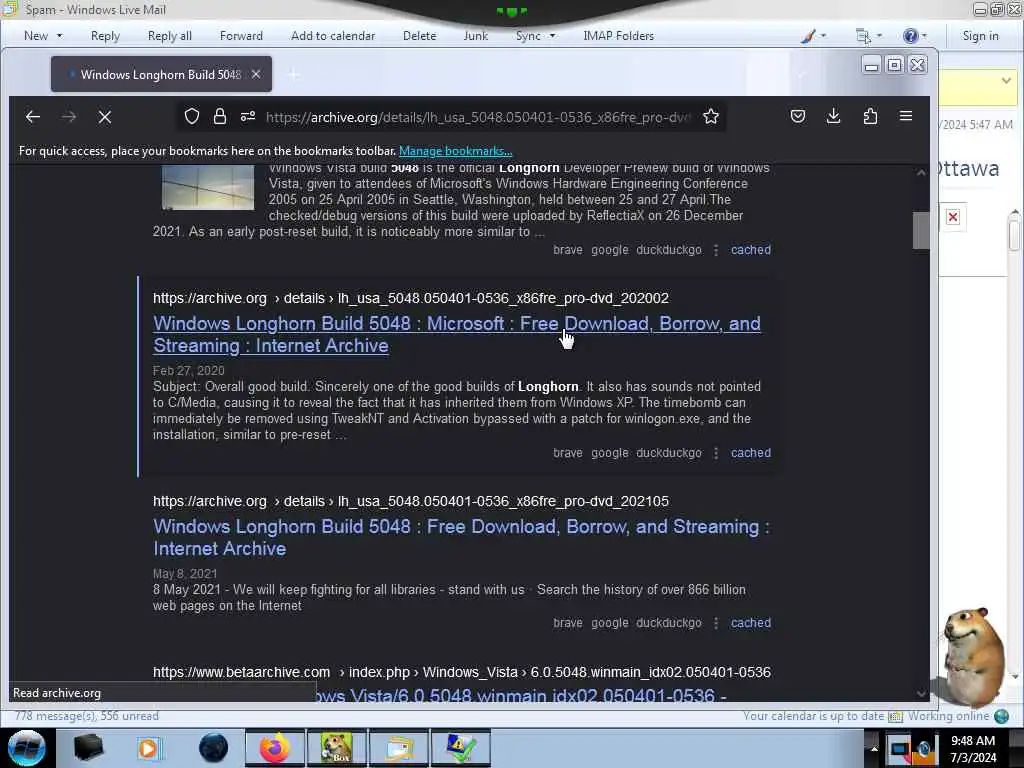The height and width of the screenshot is (768, 1024).
Task: Open the Firefox hamburger menu
Action: 906,116
